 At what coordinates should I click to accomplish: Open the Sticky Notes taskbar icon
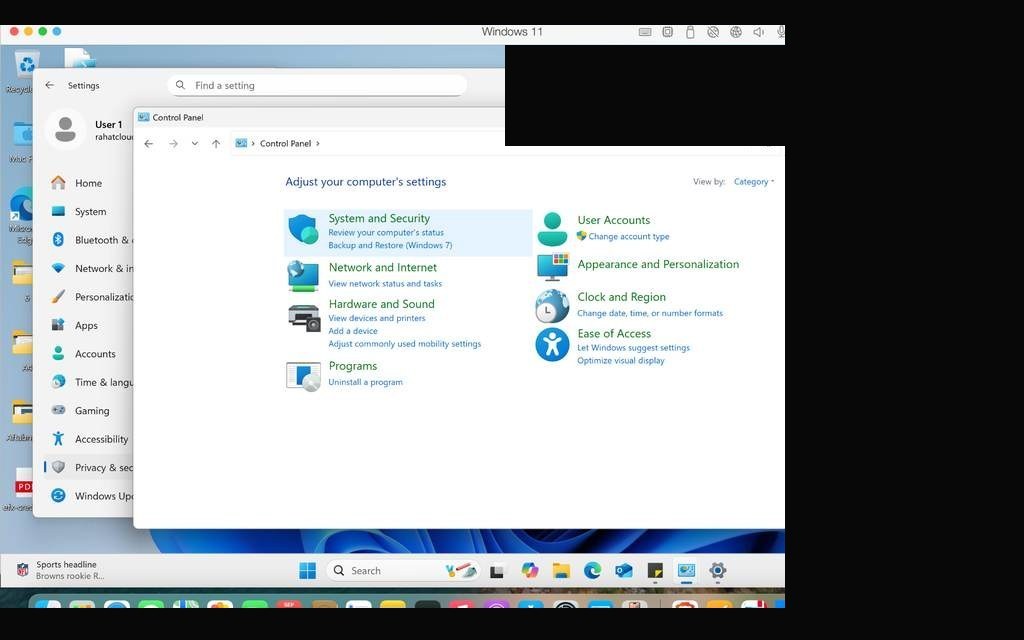tap(655, 571)
